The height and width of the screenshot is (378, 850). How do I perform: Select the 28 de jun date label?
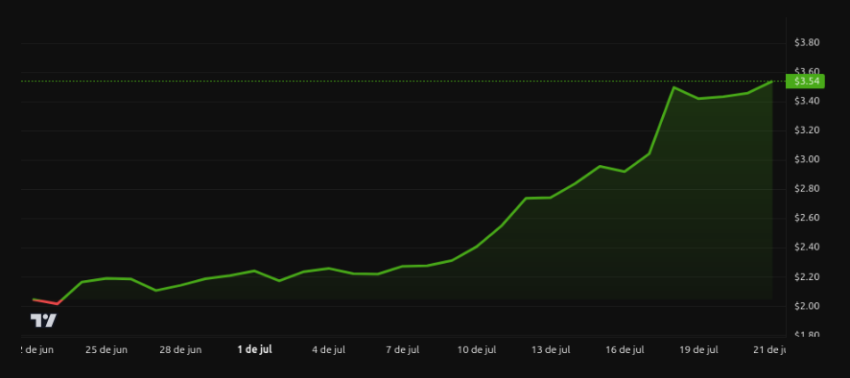(181, 350)
